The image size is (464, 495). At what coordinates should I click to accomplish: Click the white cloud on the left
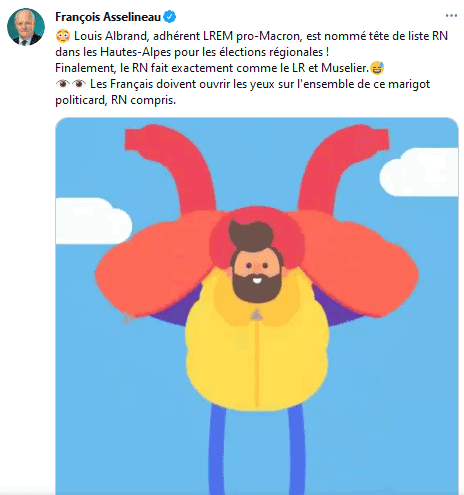tap(93, 221)
